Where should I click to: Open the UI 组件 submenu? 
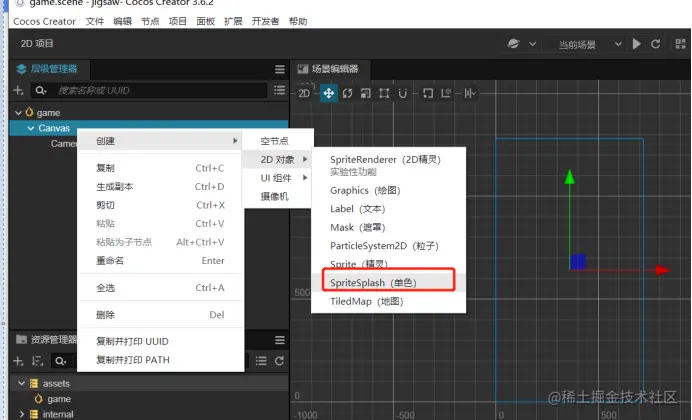click(x=278, y=178)
